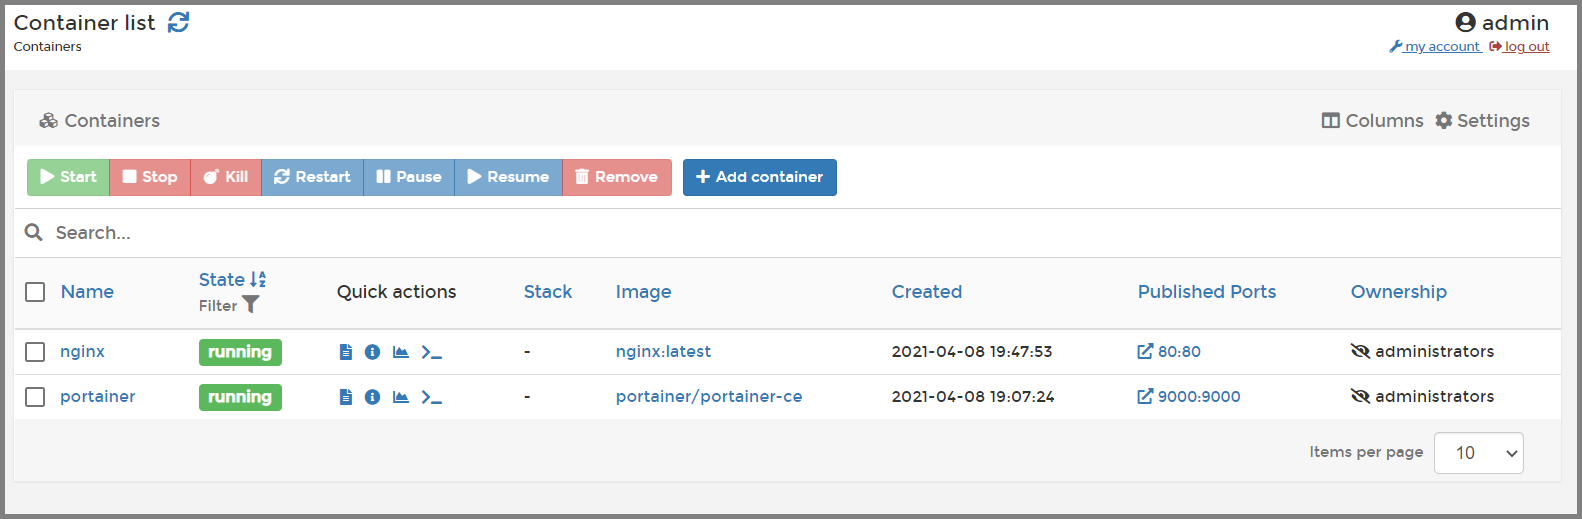The width and height of the screenshot is (1582, 519).
Task: Check the portainer row checkbox
Action: click(x=35, y=397)
